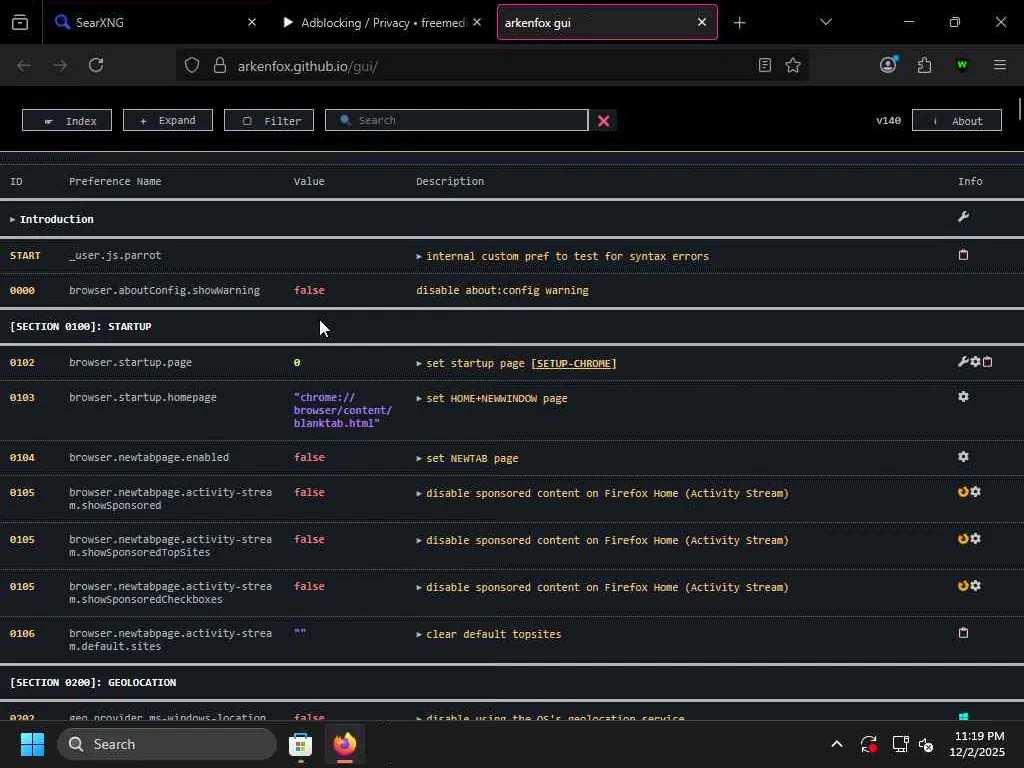Open the Windows Start menu
The image size is (1024, 768).
point(32,744)
